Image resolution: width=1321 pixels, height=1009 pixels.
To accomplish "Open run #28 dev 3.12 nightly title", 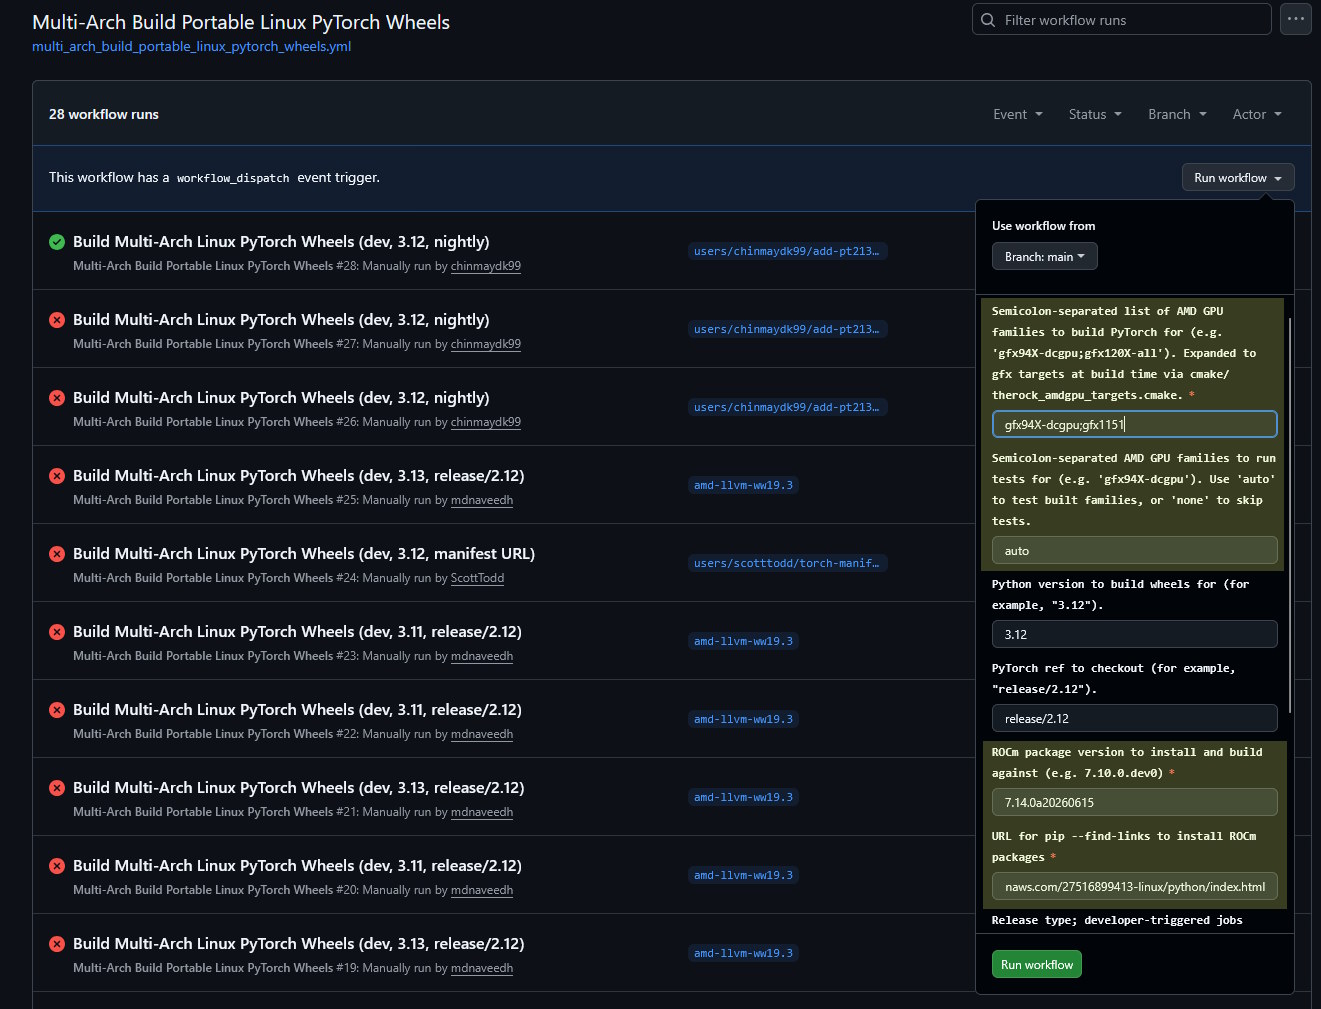I will click(281, 242).
